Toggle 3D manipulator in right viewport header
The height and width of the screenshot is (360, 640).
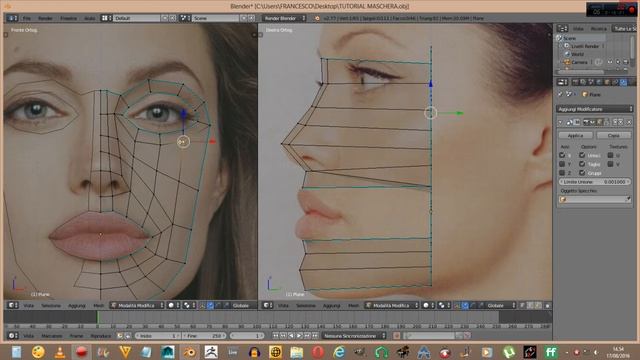(457, 305)
